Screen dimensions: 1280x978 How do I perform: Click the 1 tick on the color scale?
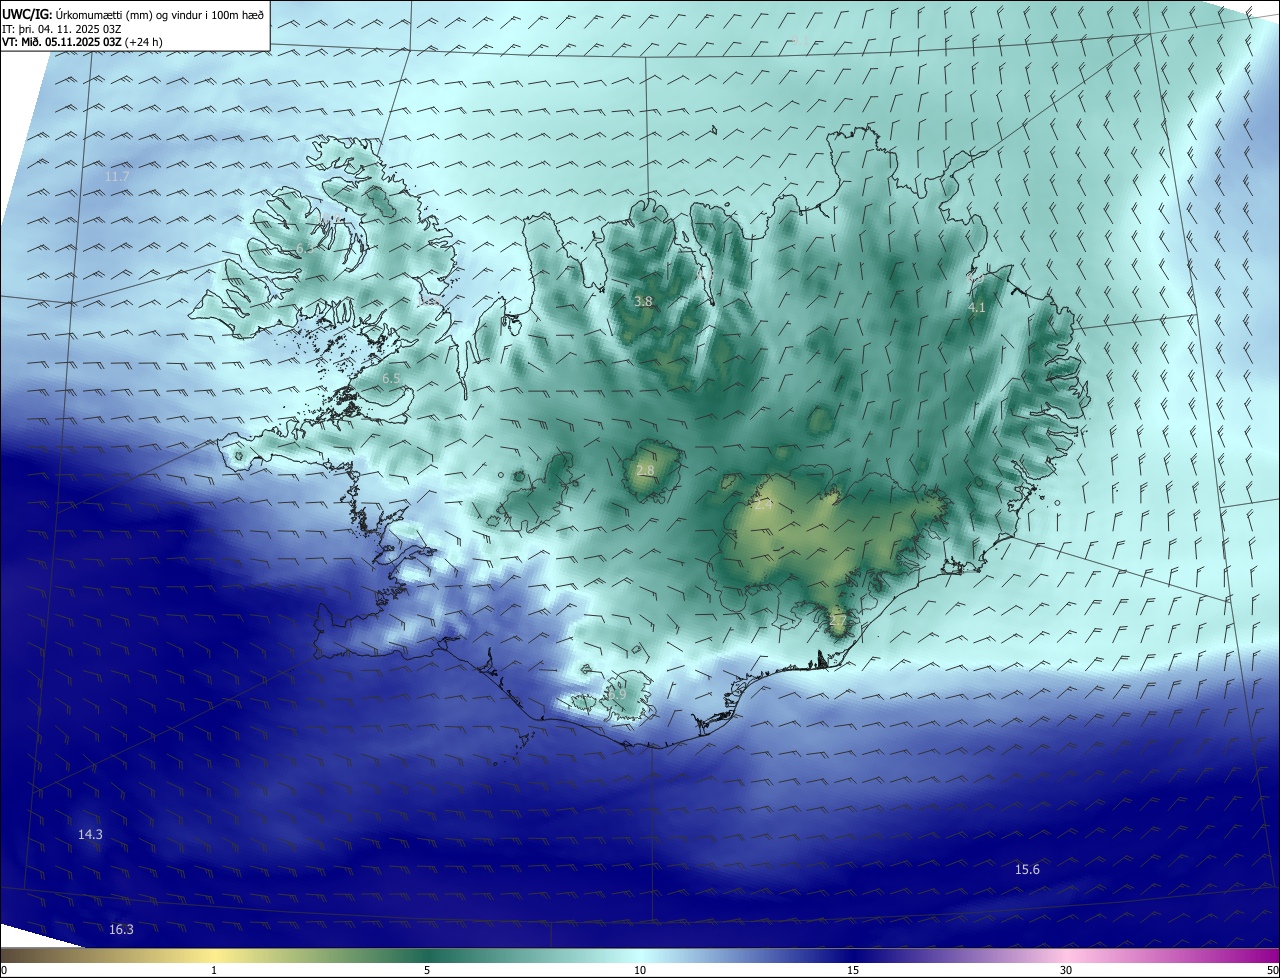(215, 970)
